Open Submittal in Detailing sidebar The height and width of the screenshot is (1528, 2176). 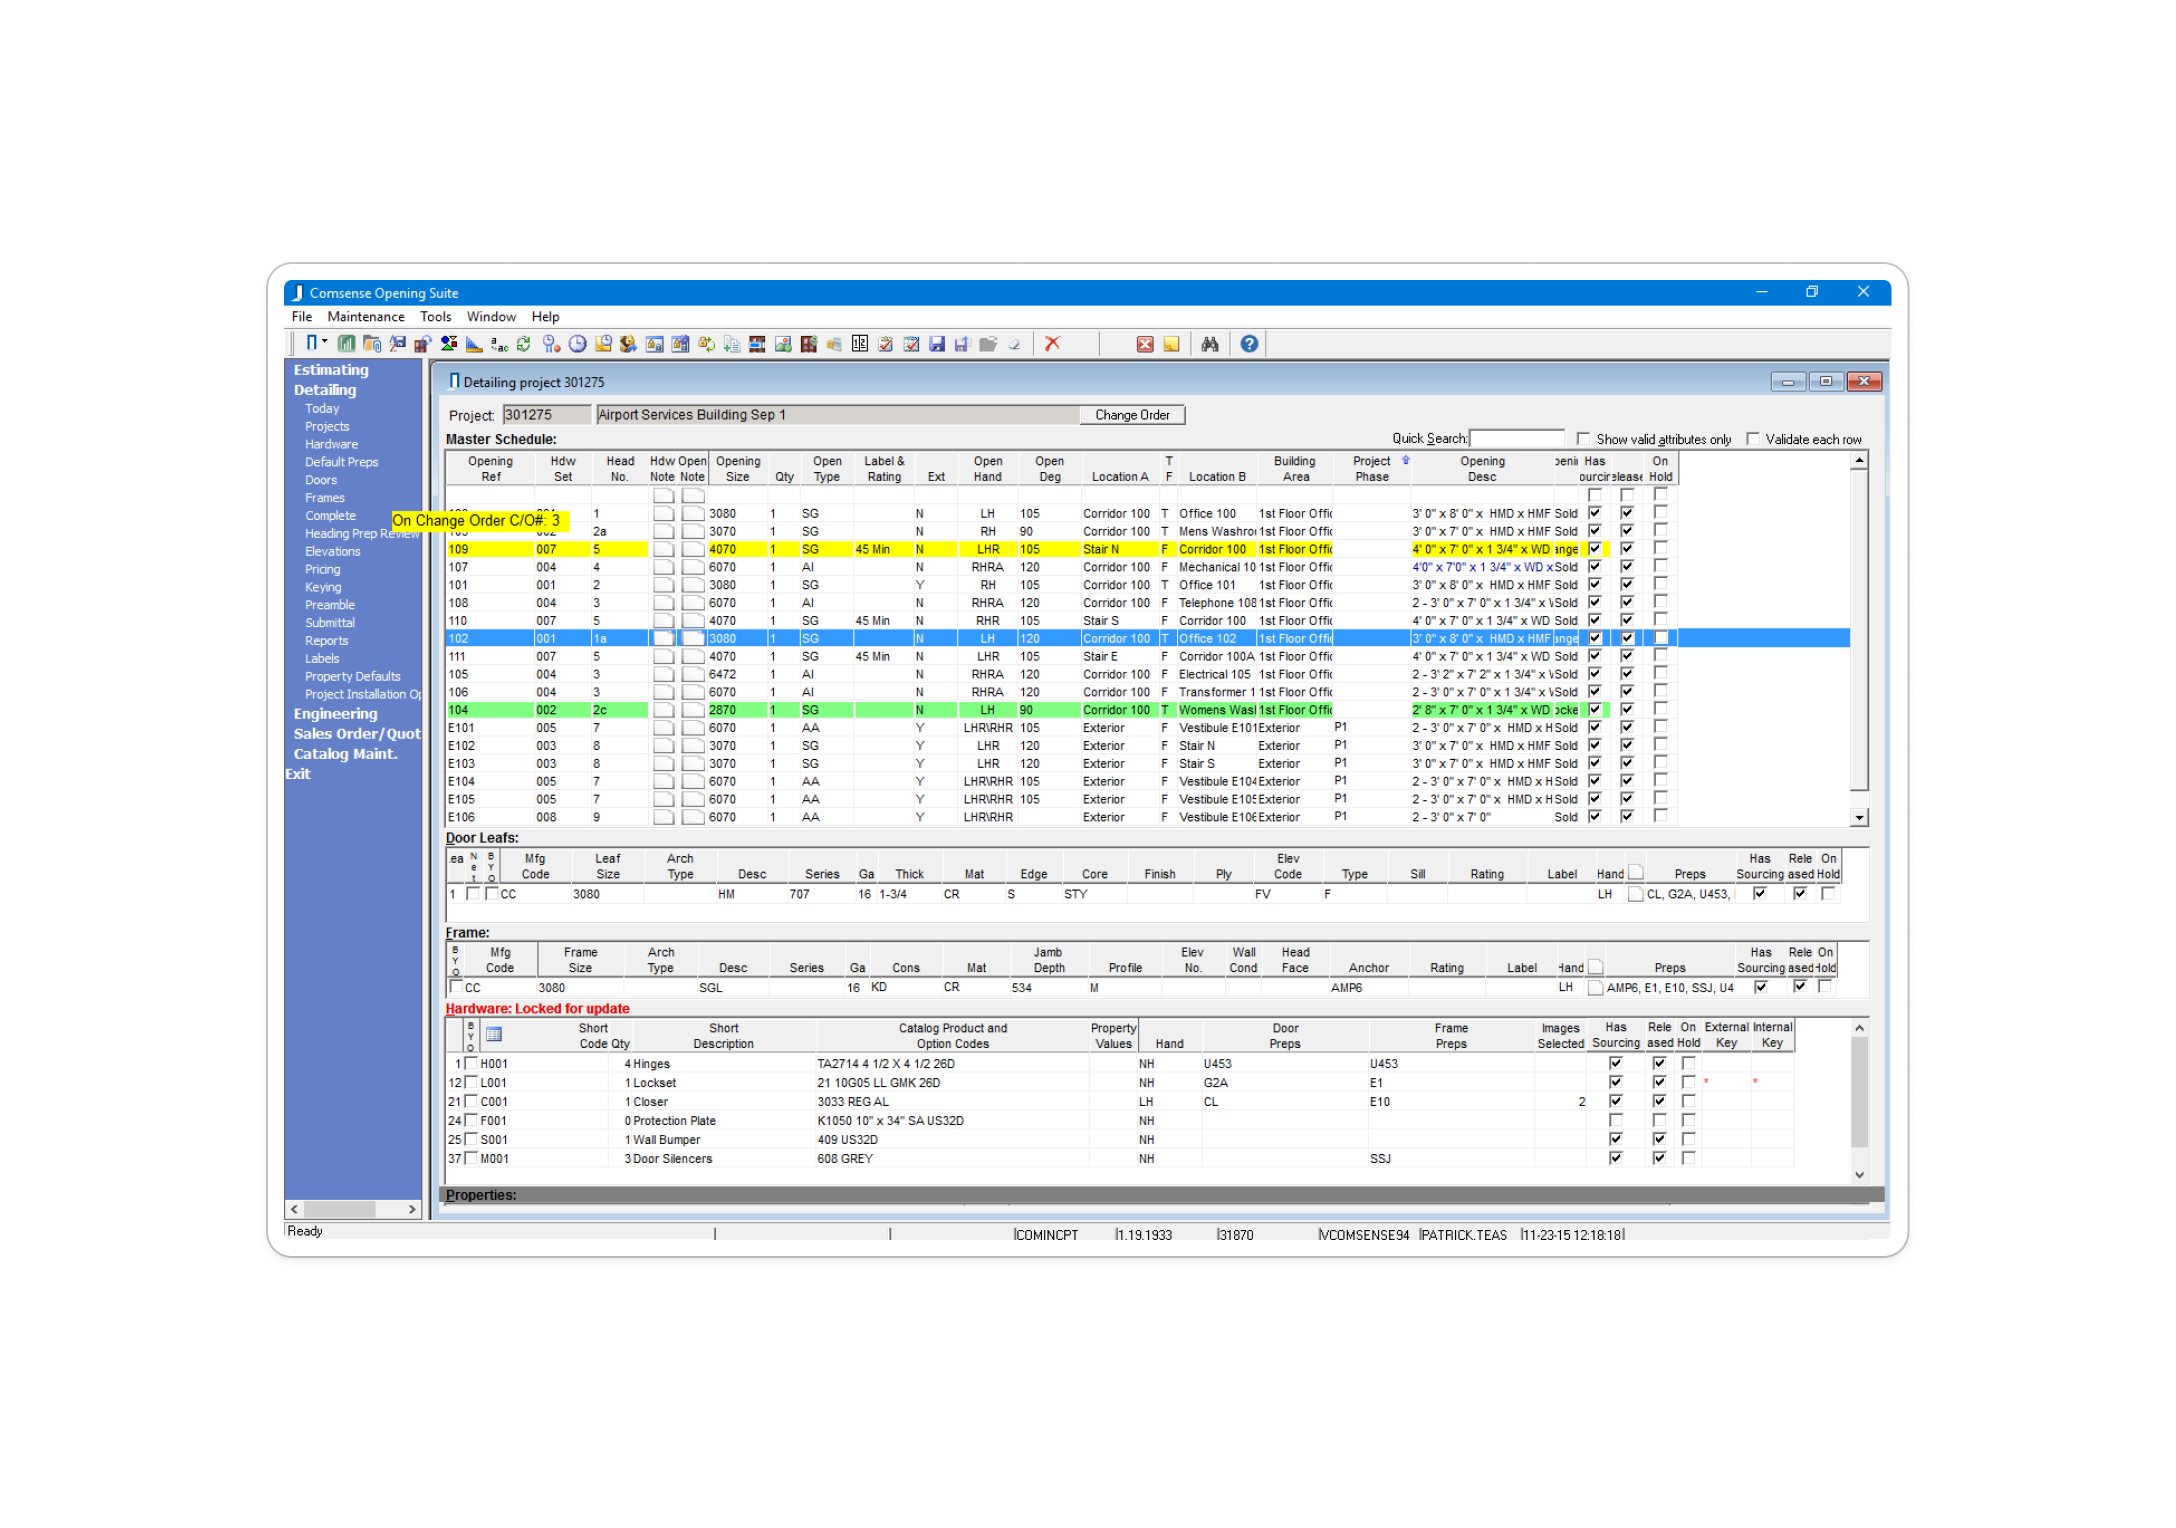coord(330,623)
